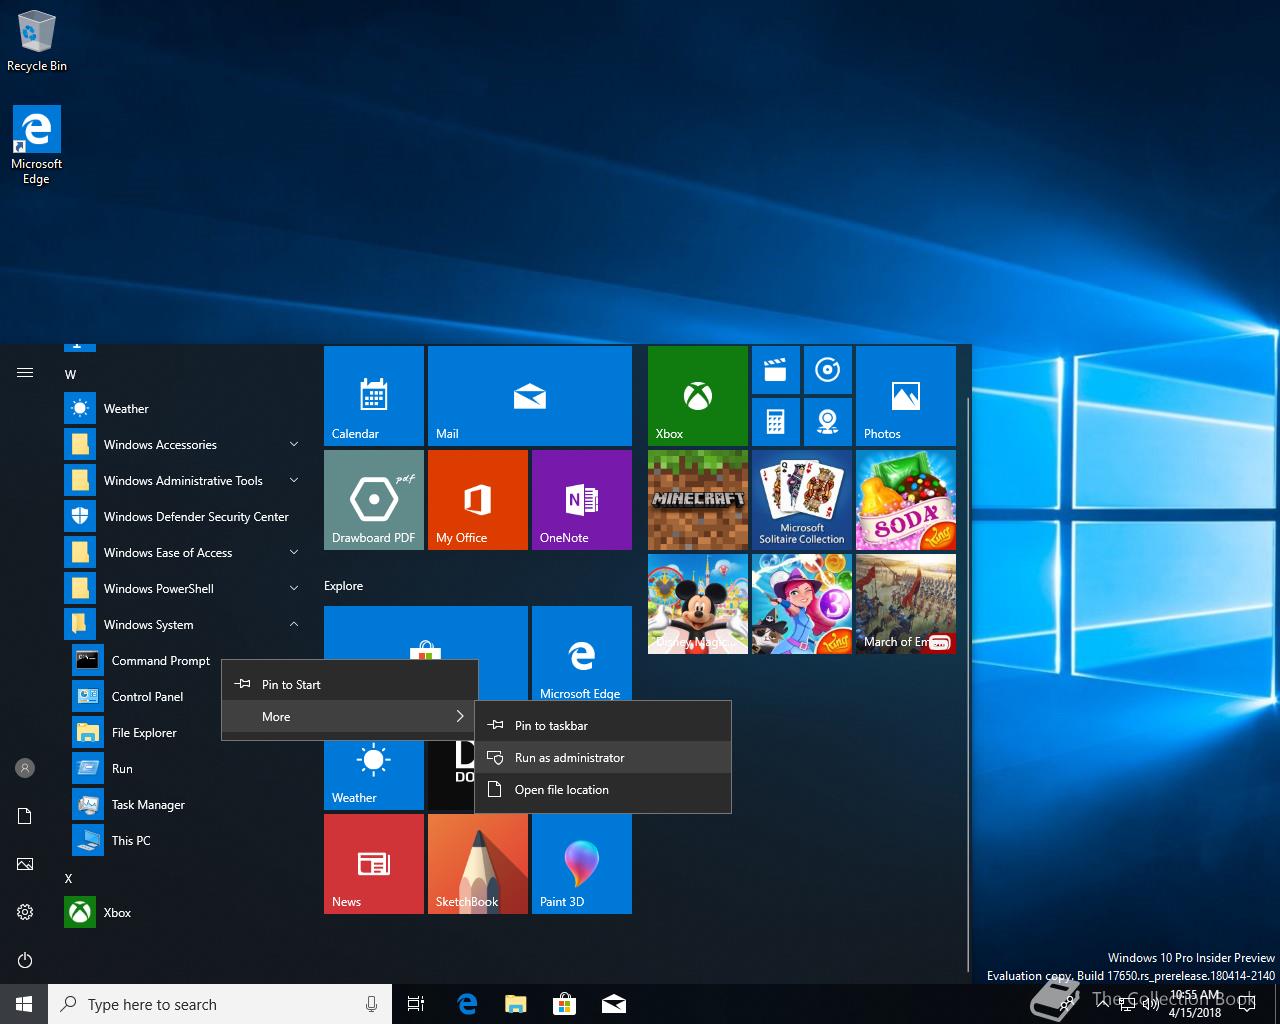
Task: Open the Maps small tile
Action: (x=827, y=422)
